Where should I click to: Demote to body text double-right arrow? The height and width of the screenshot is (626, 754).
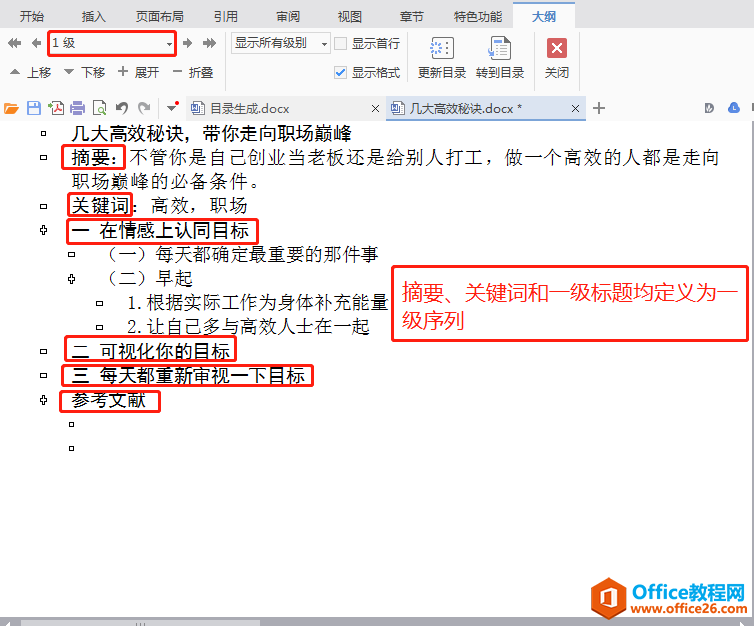point(210,43)
